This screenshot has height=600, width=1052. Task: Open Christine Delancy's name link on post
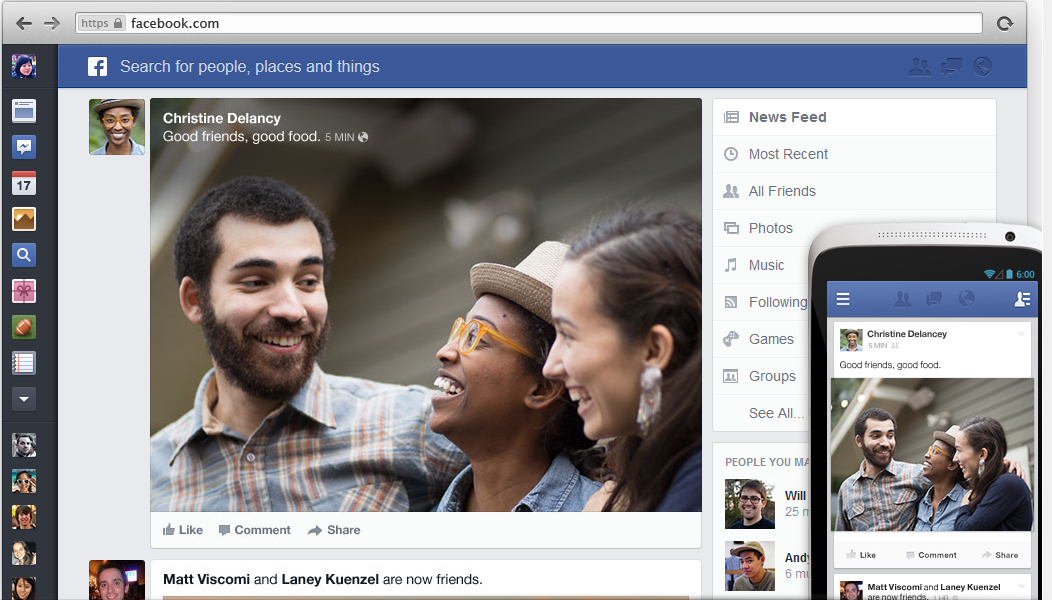pyautogui.click(x=221, y=118)
